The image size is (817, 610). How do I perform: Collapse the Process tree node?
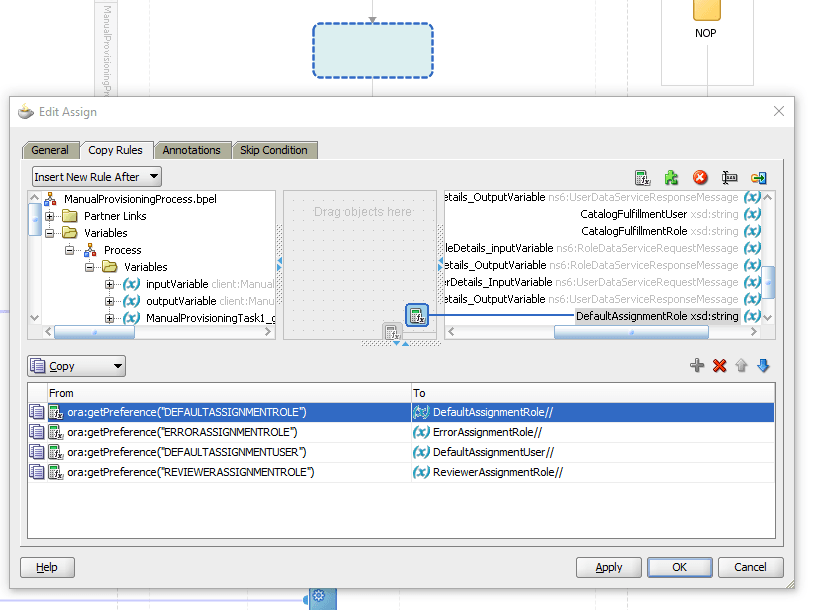[70, 250]
